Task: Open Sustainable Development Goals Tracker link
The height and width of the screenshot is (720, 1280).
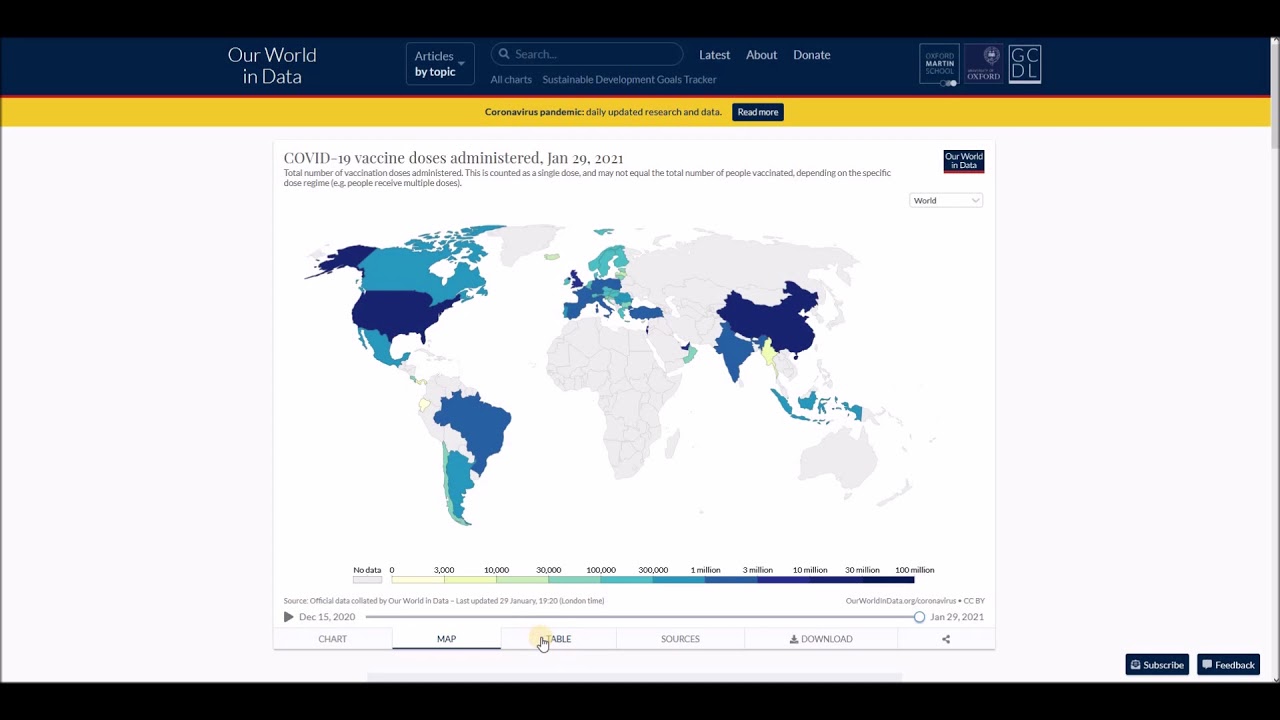Action: pos(629,80)
